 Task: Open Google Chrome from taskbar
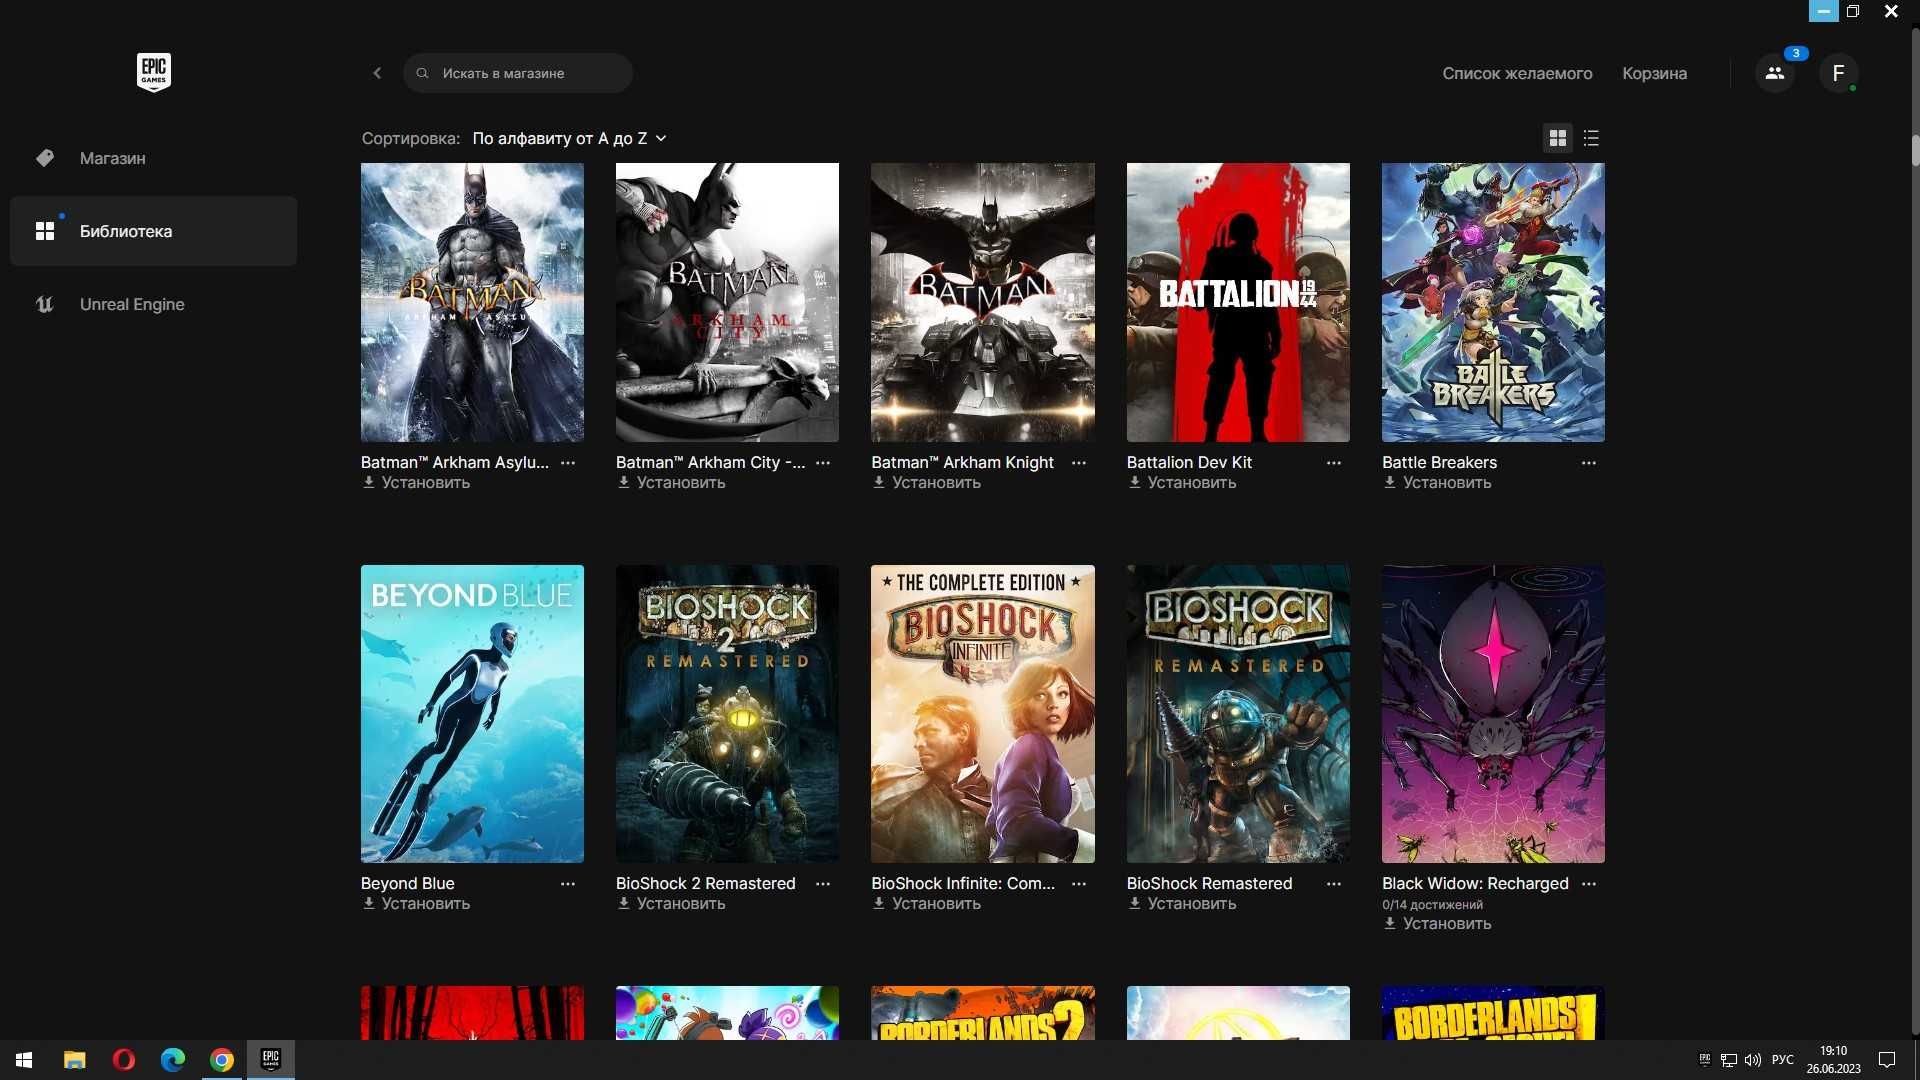[221, 1060]
